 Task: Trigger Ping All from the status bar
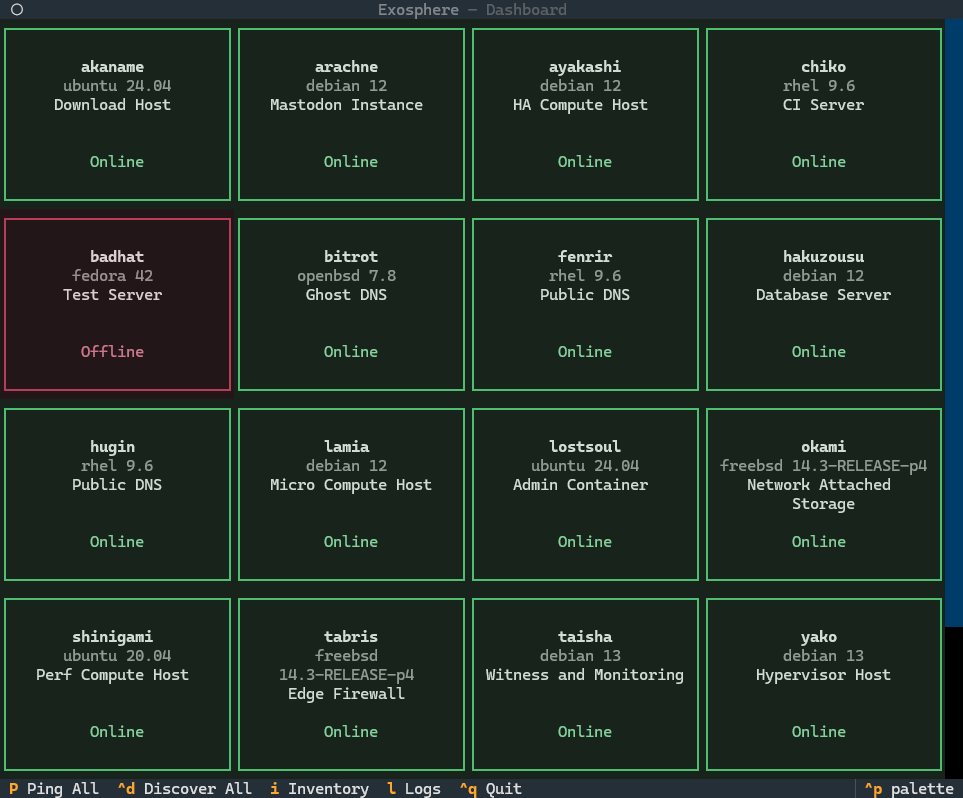[52, 788]
